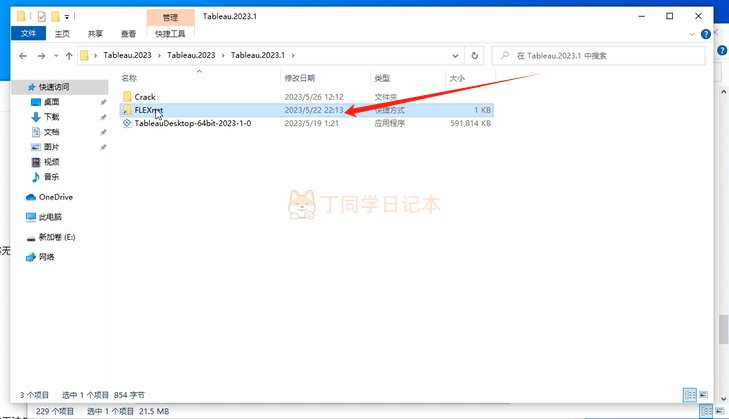Unpin 下载 using its pin icon

103,117
